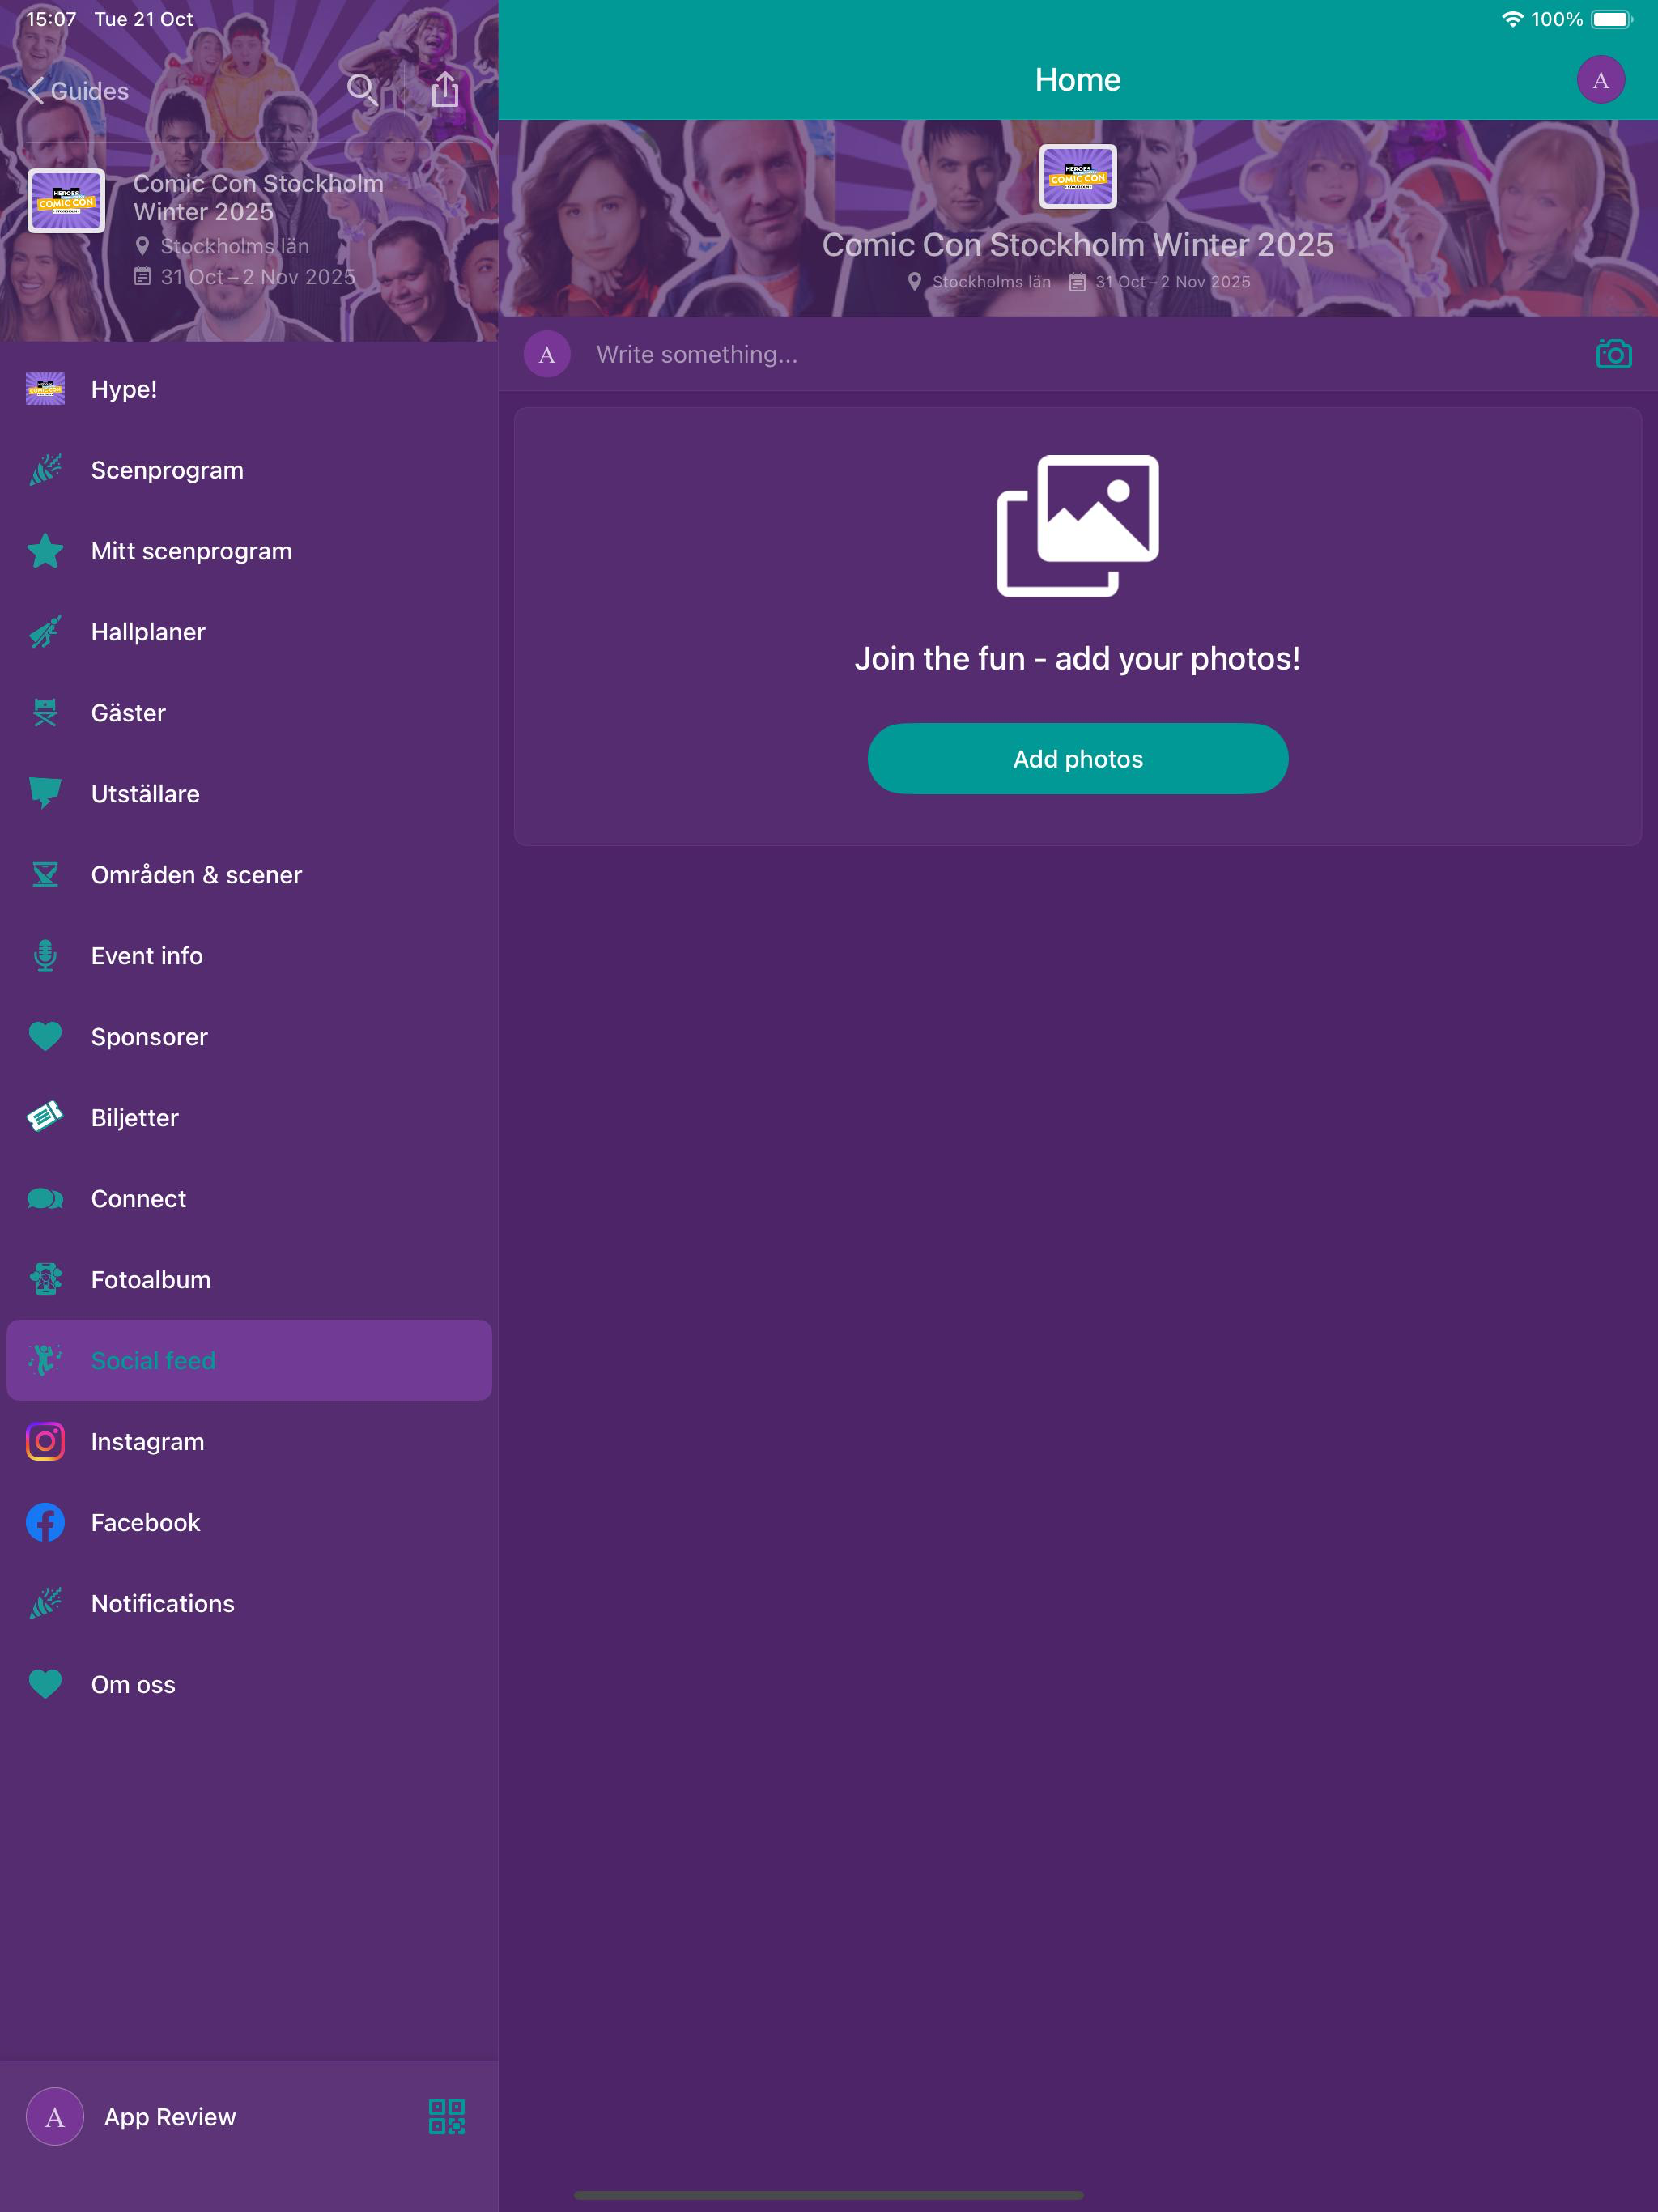Tap the Facebook logo icon
This screenshot has width=1658, height=2212.
(45, 1522)
